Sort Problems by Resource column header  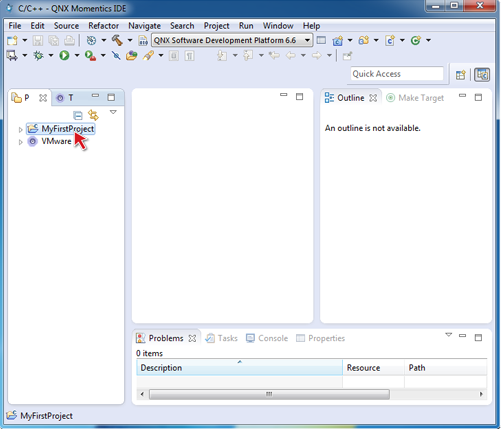[373, 368]
